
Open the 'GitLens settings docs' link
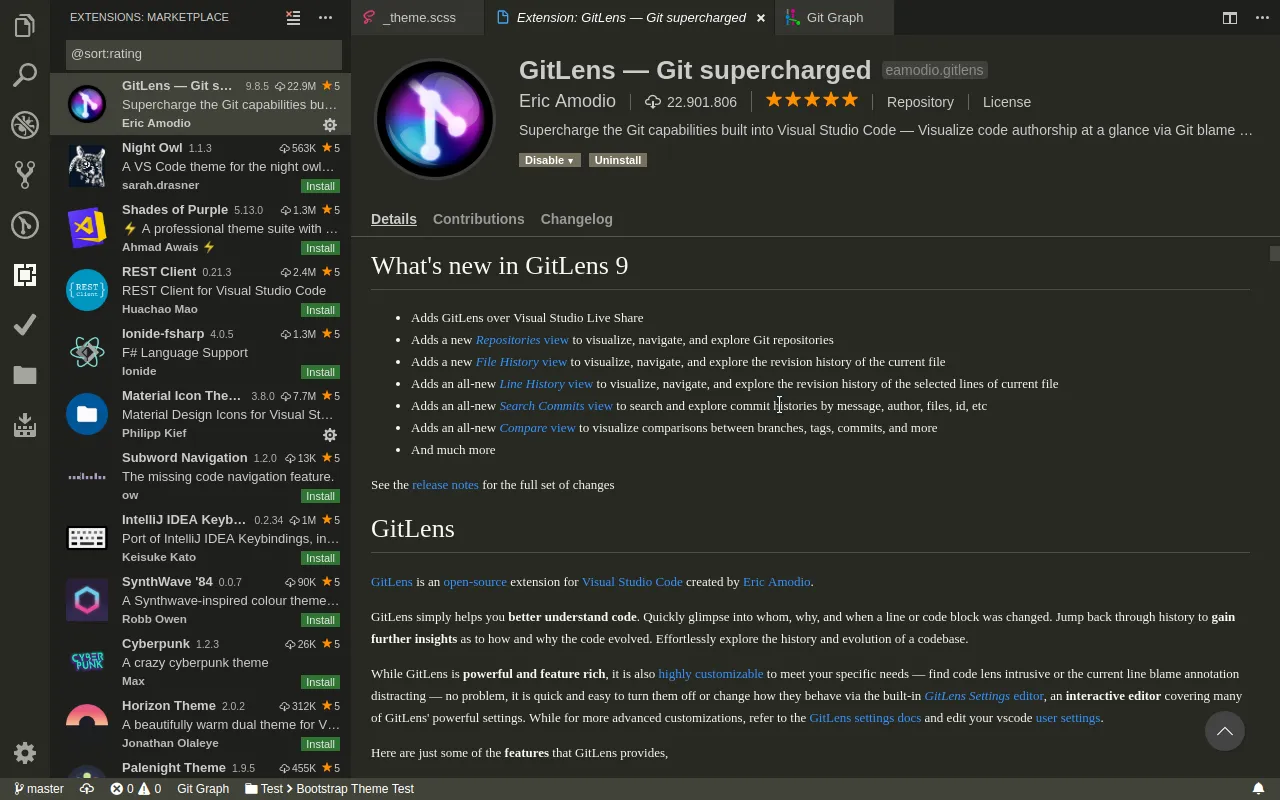865,718
